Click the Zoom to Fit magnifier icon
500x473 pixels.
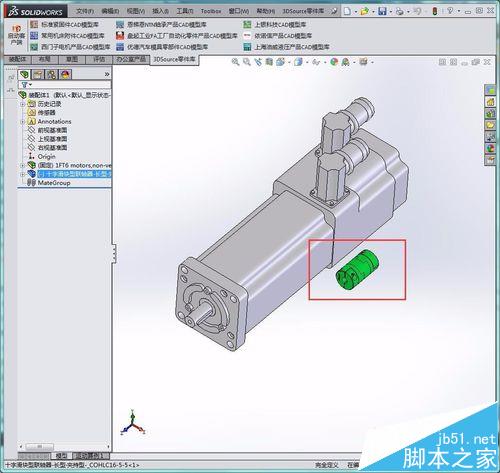pyautogui.click(x=235, y=62)
